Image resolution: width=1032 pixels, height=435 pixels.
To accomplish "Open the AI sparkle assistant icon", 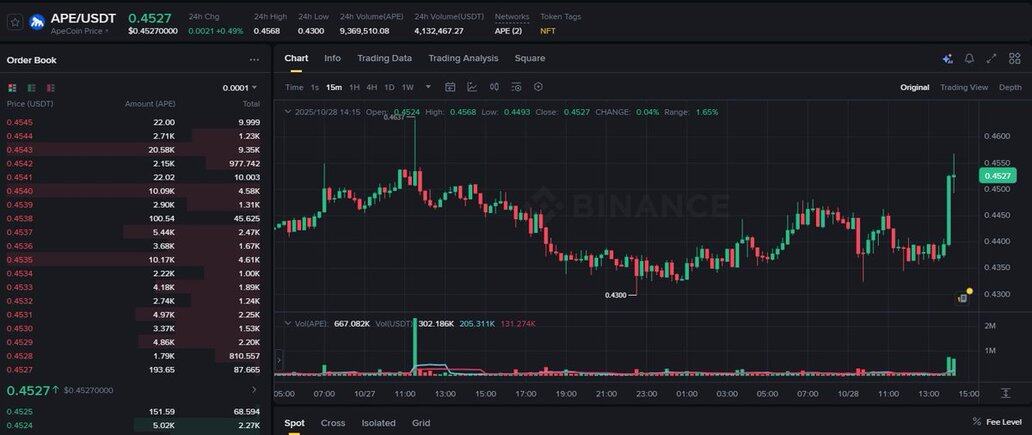I will pos(947,58).
